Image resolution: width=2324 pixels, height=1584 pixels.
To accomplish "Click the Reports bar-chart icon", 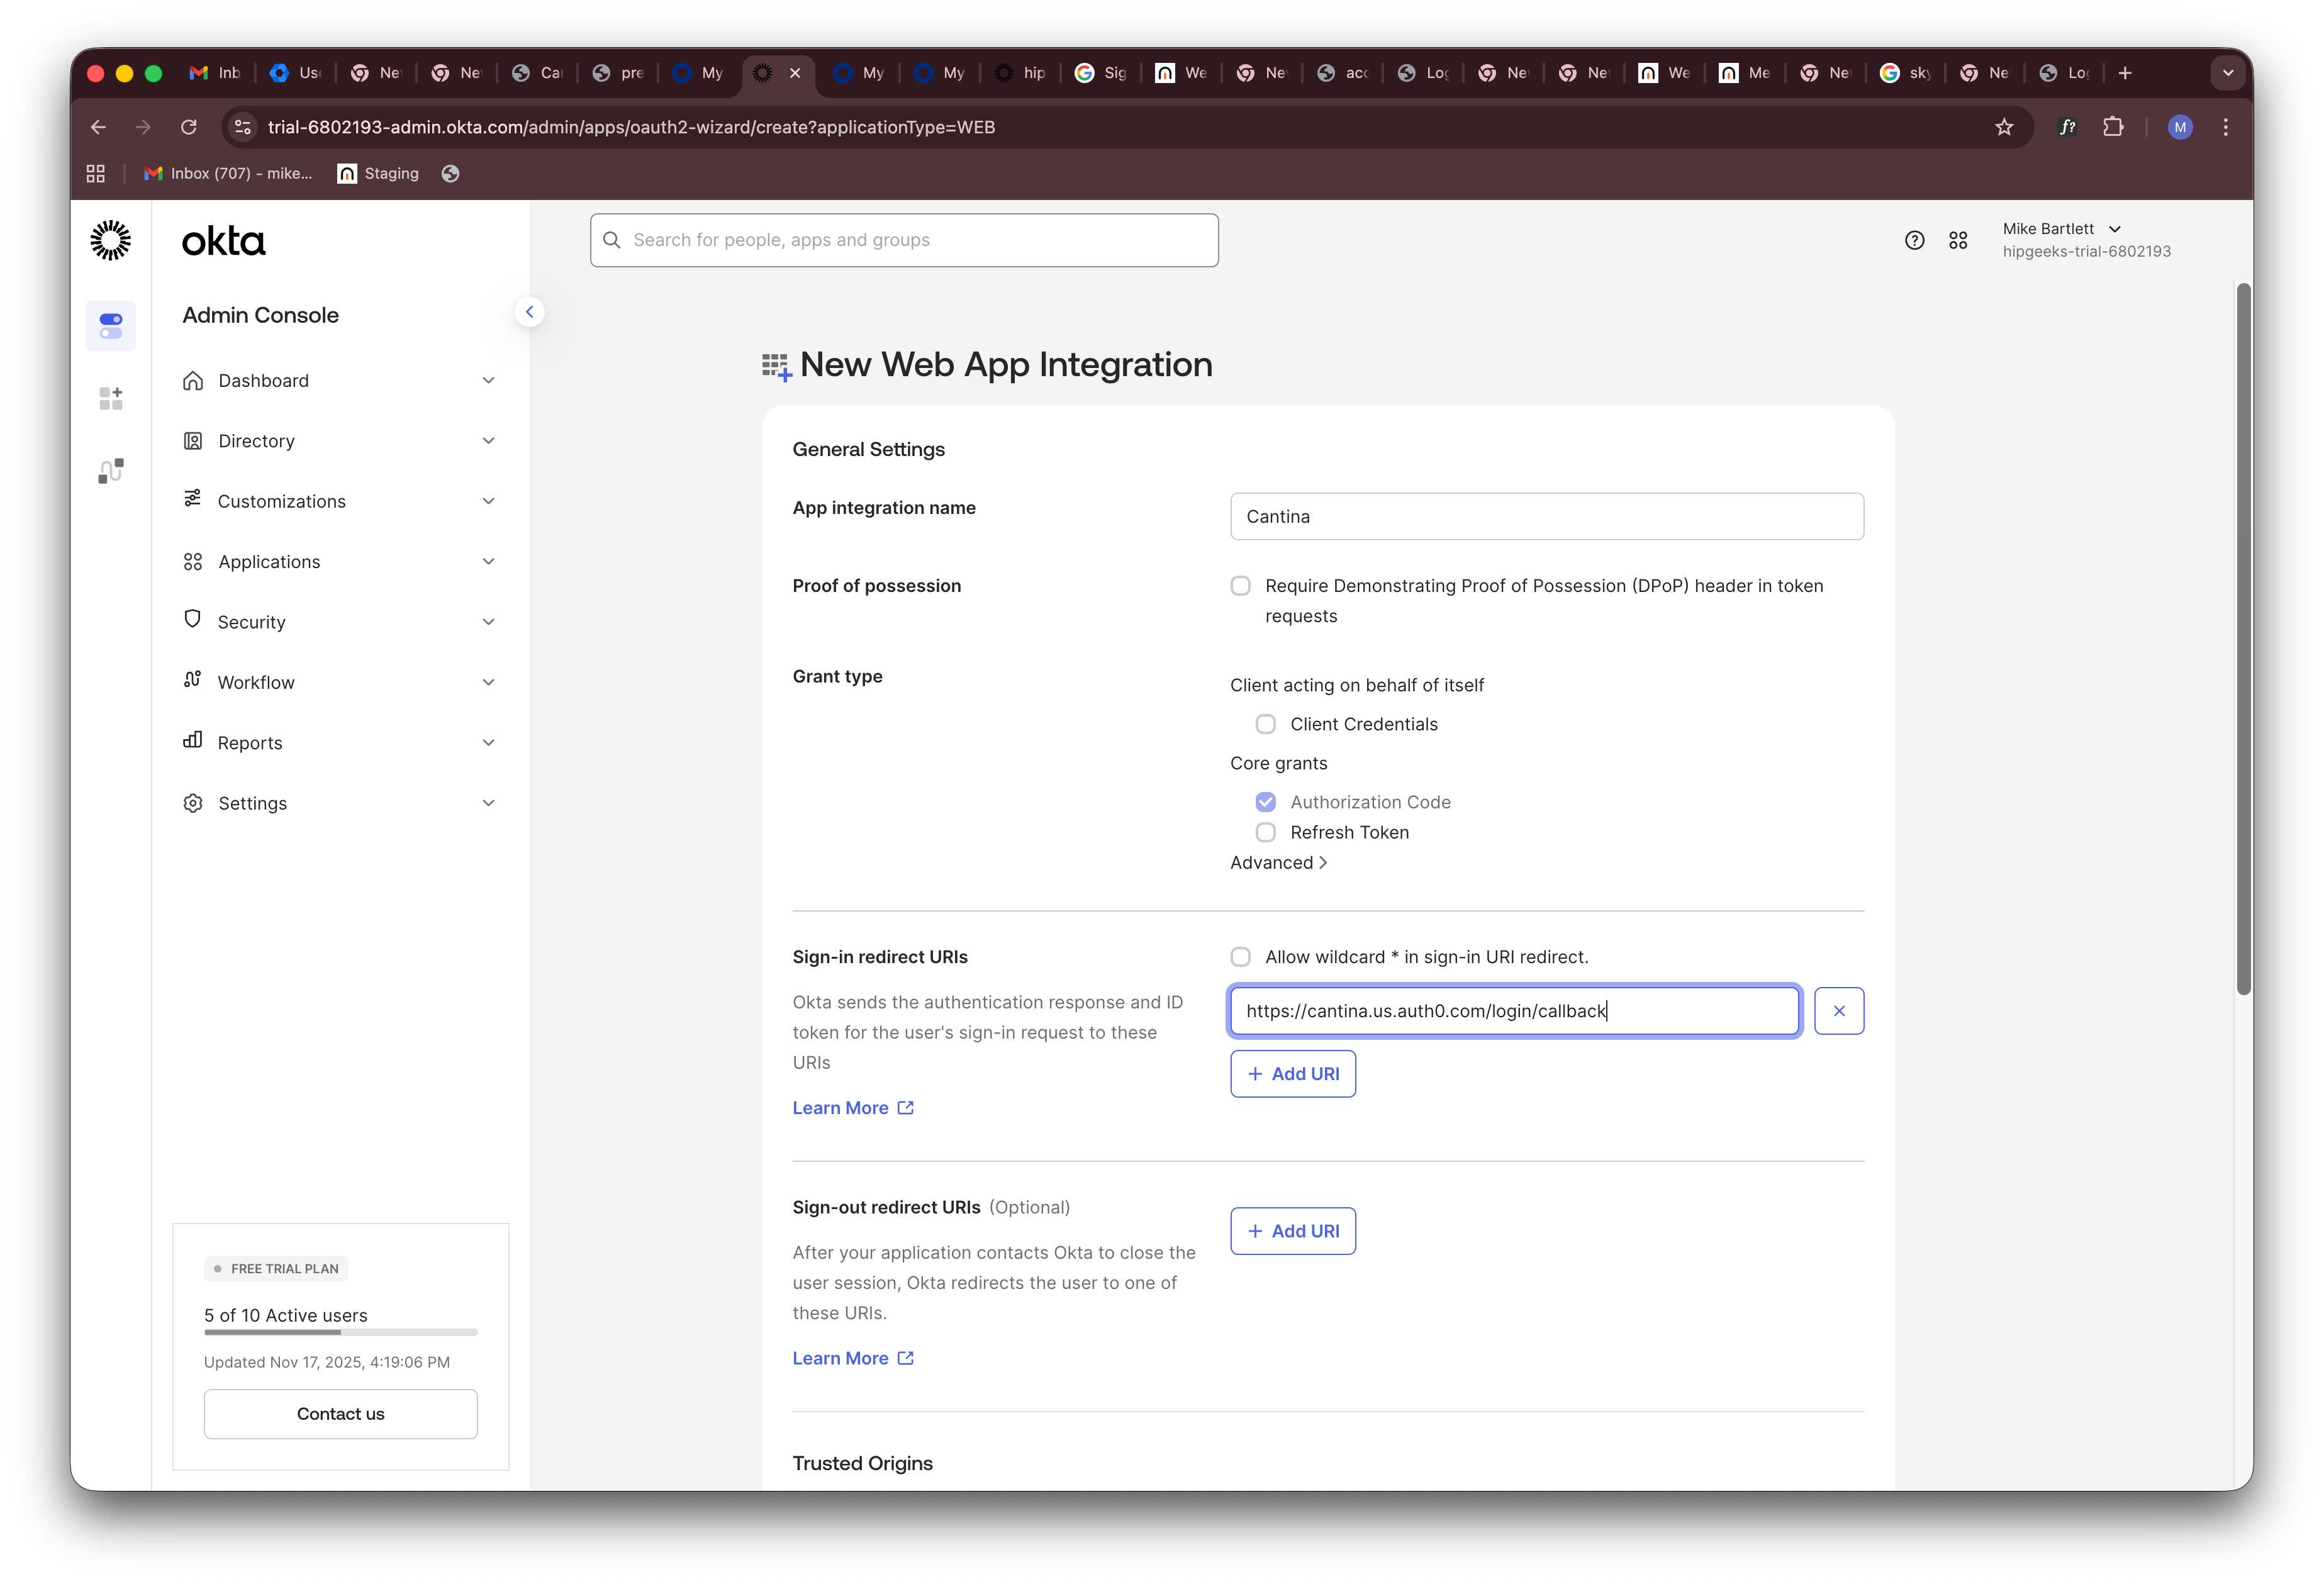I will [193, 742].
